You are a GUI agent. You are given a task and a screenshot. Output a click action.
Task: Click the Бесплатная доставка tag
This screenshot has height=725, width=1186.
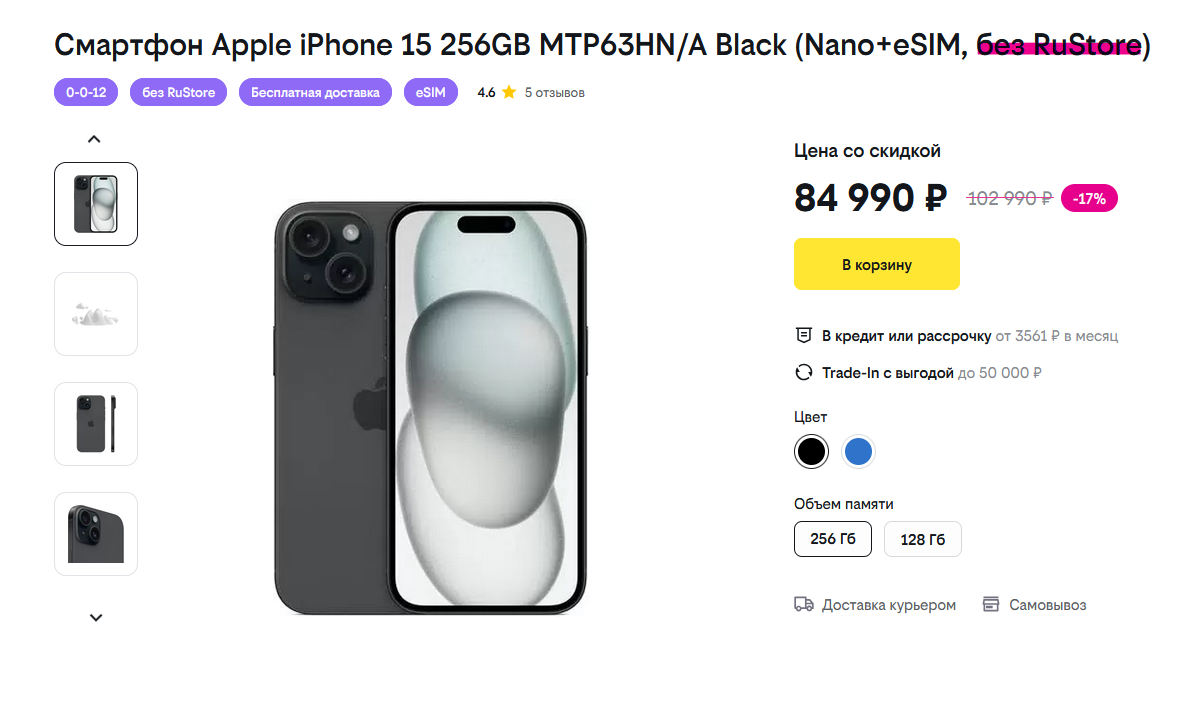coord(315,93)
